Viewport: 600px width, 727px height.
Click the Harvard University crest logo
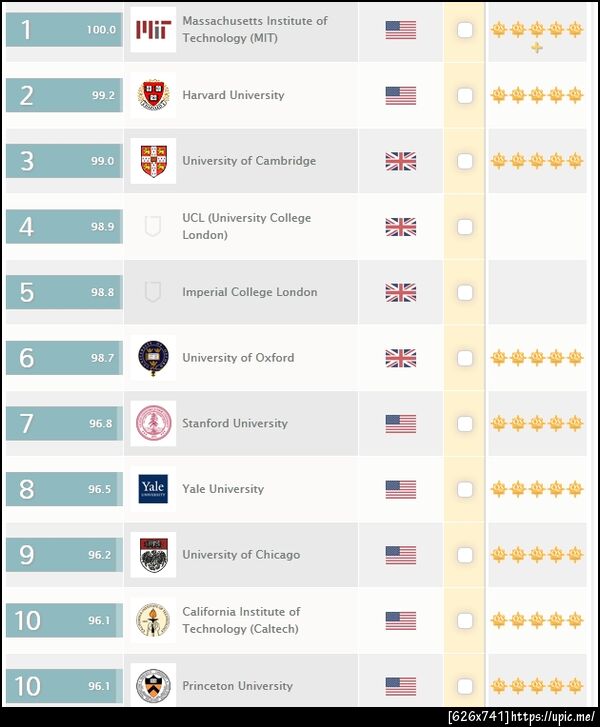(153, 95)
